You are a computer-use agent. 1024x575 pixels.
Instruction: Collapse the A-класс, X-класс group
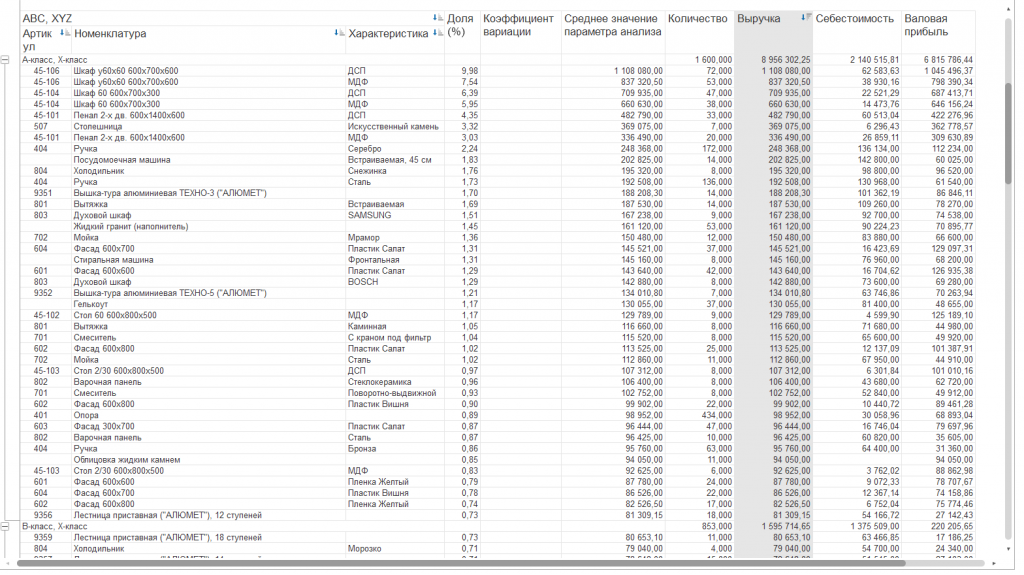(5, 59)
